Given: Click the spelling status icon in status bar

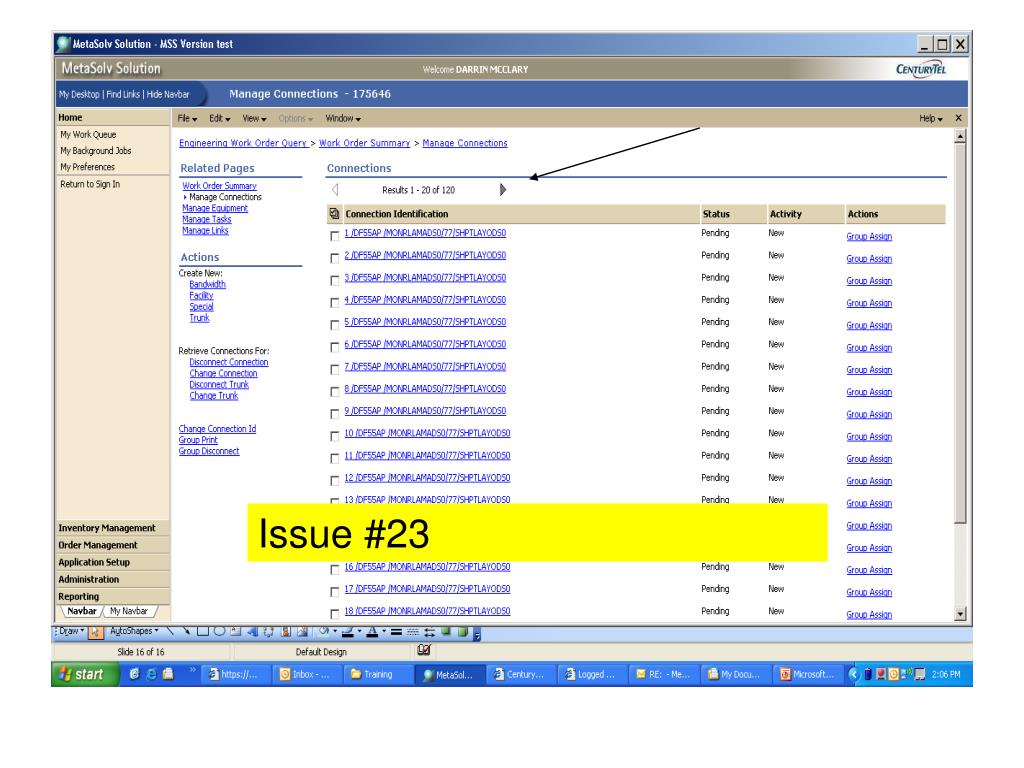Looking at the screenshot, I should 424,650.
